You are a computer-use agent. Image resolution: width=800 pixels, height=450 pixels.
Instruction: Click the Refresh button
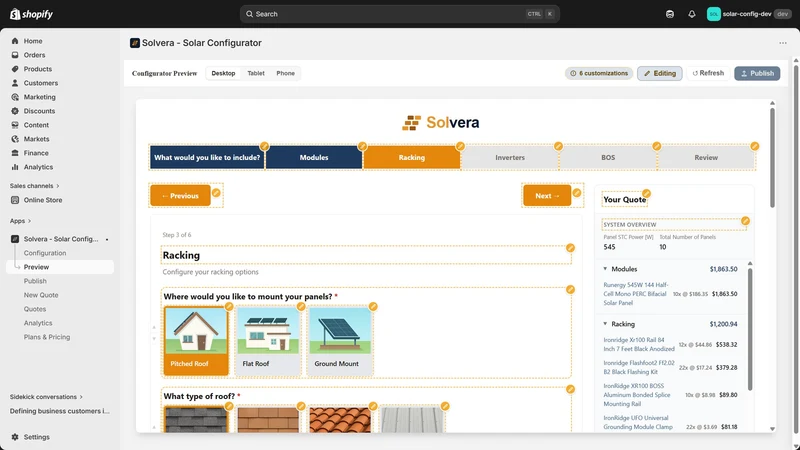708,73
